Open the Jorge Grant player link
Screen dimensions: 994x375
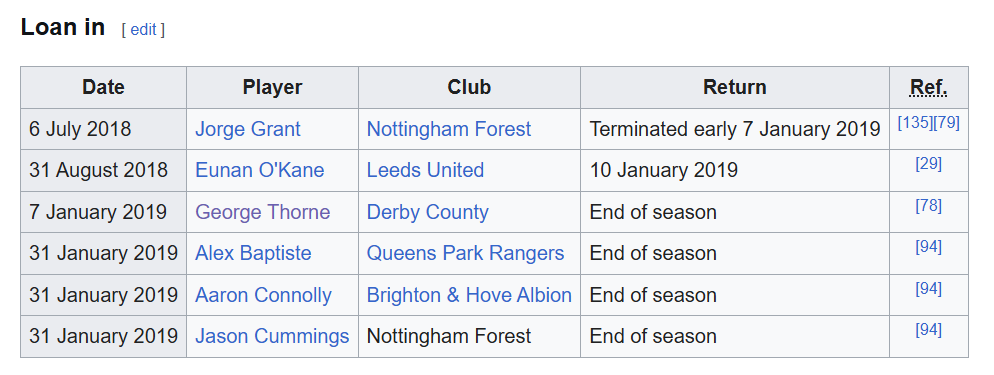click(248, 129)
